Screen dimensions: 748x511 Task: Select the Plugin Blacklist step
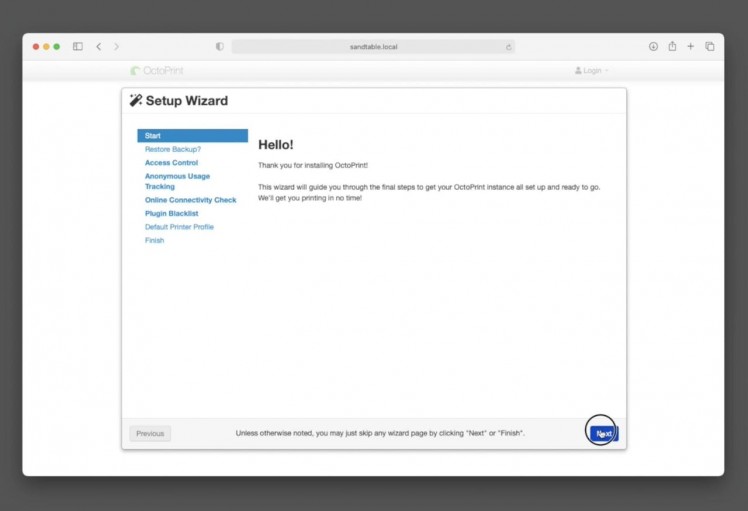[x=171, y=213]
